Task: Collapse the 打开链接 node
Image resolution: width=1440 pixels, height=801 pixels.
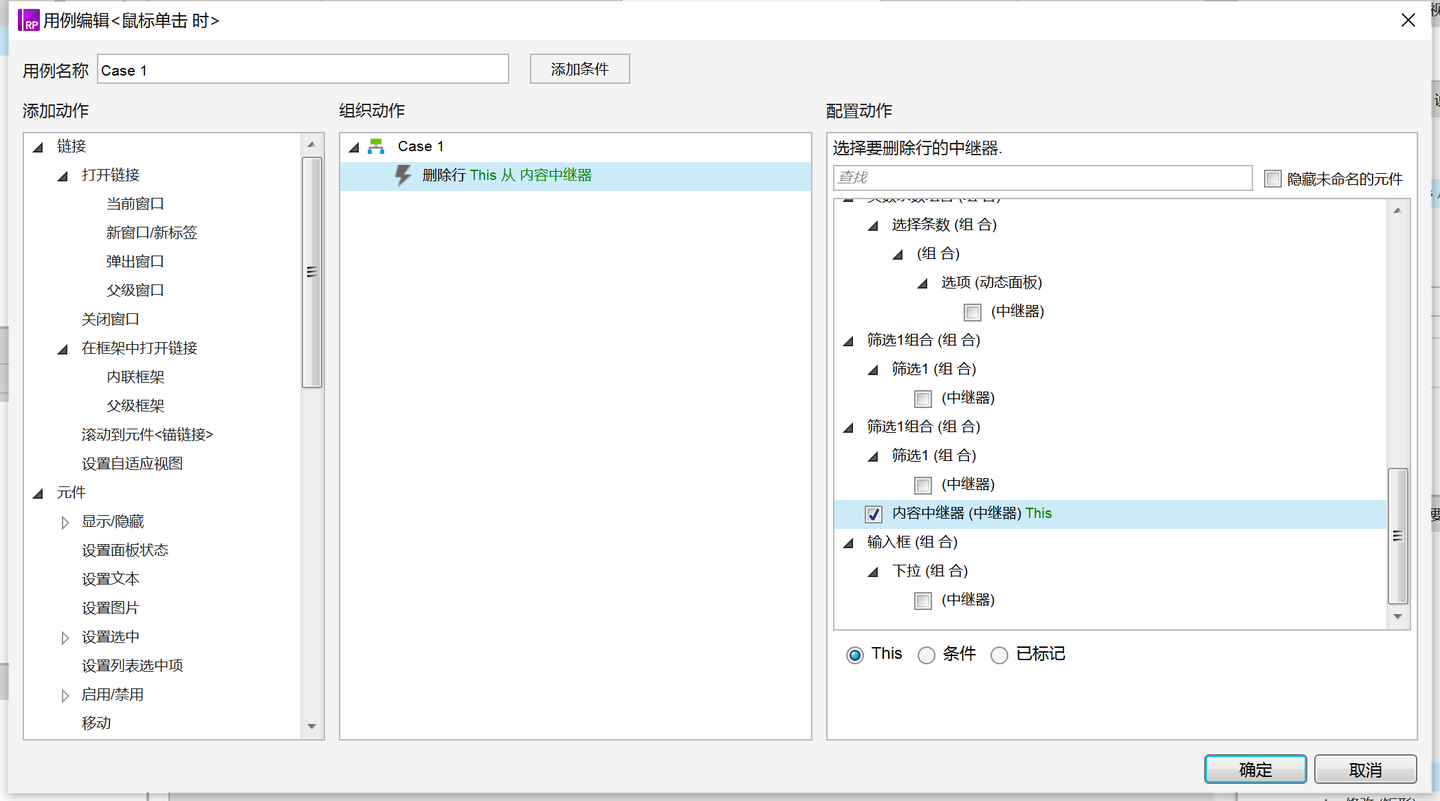Action: [x=64, y=176]
